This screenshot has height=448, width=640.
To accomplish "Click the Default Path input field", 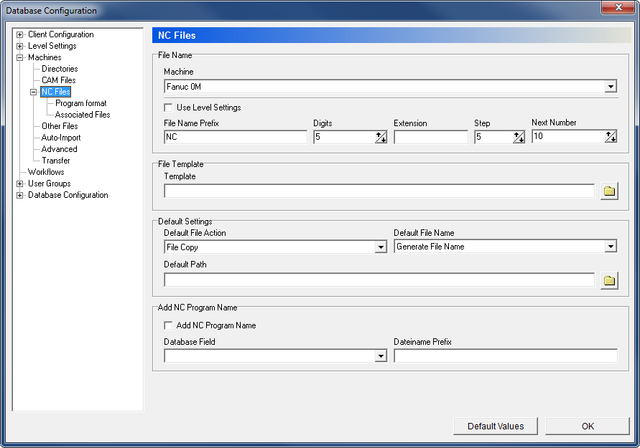I will coord(379,280).
